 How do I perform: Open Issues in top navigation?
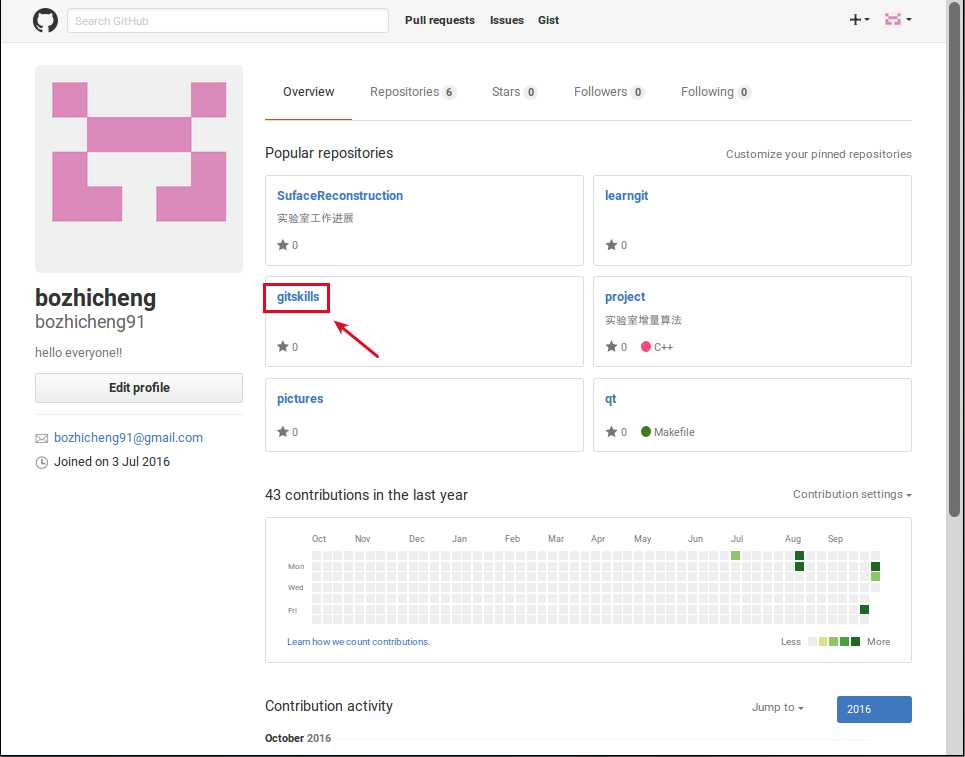pos(507,20)
